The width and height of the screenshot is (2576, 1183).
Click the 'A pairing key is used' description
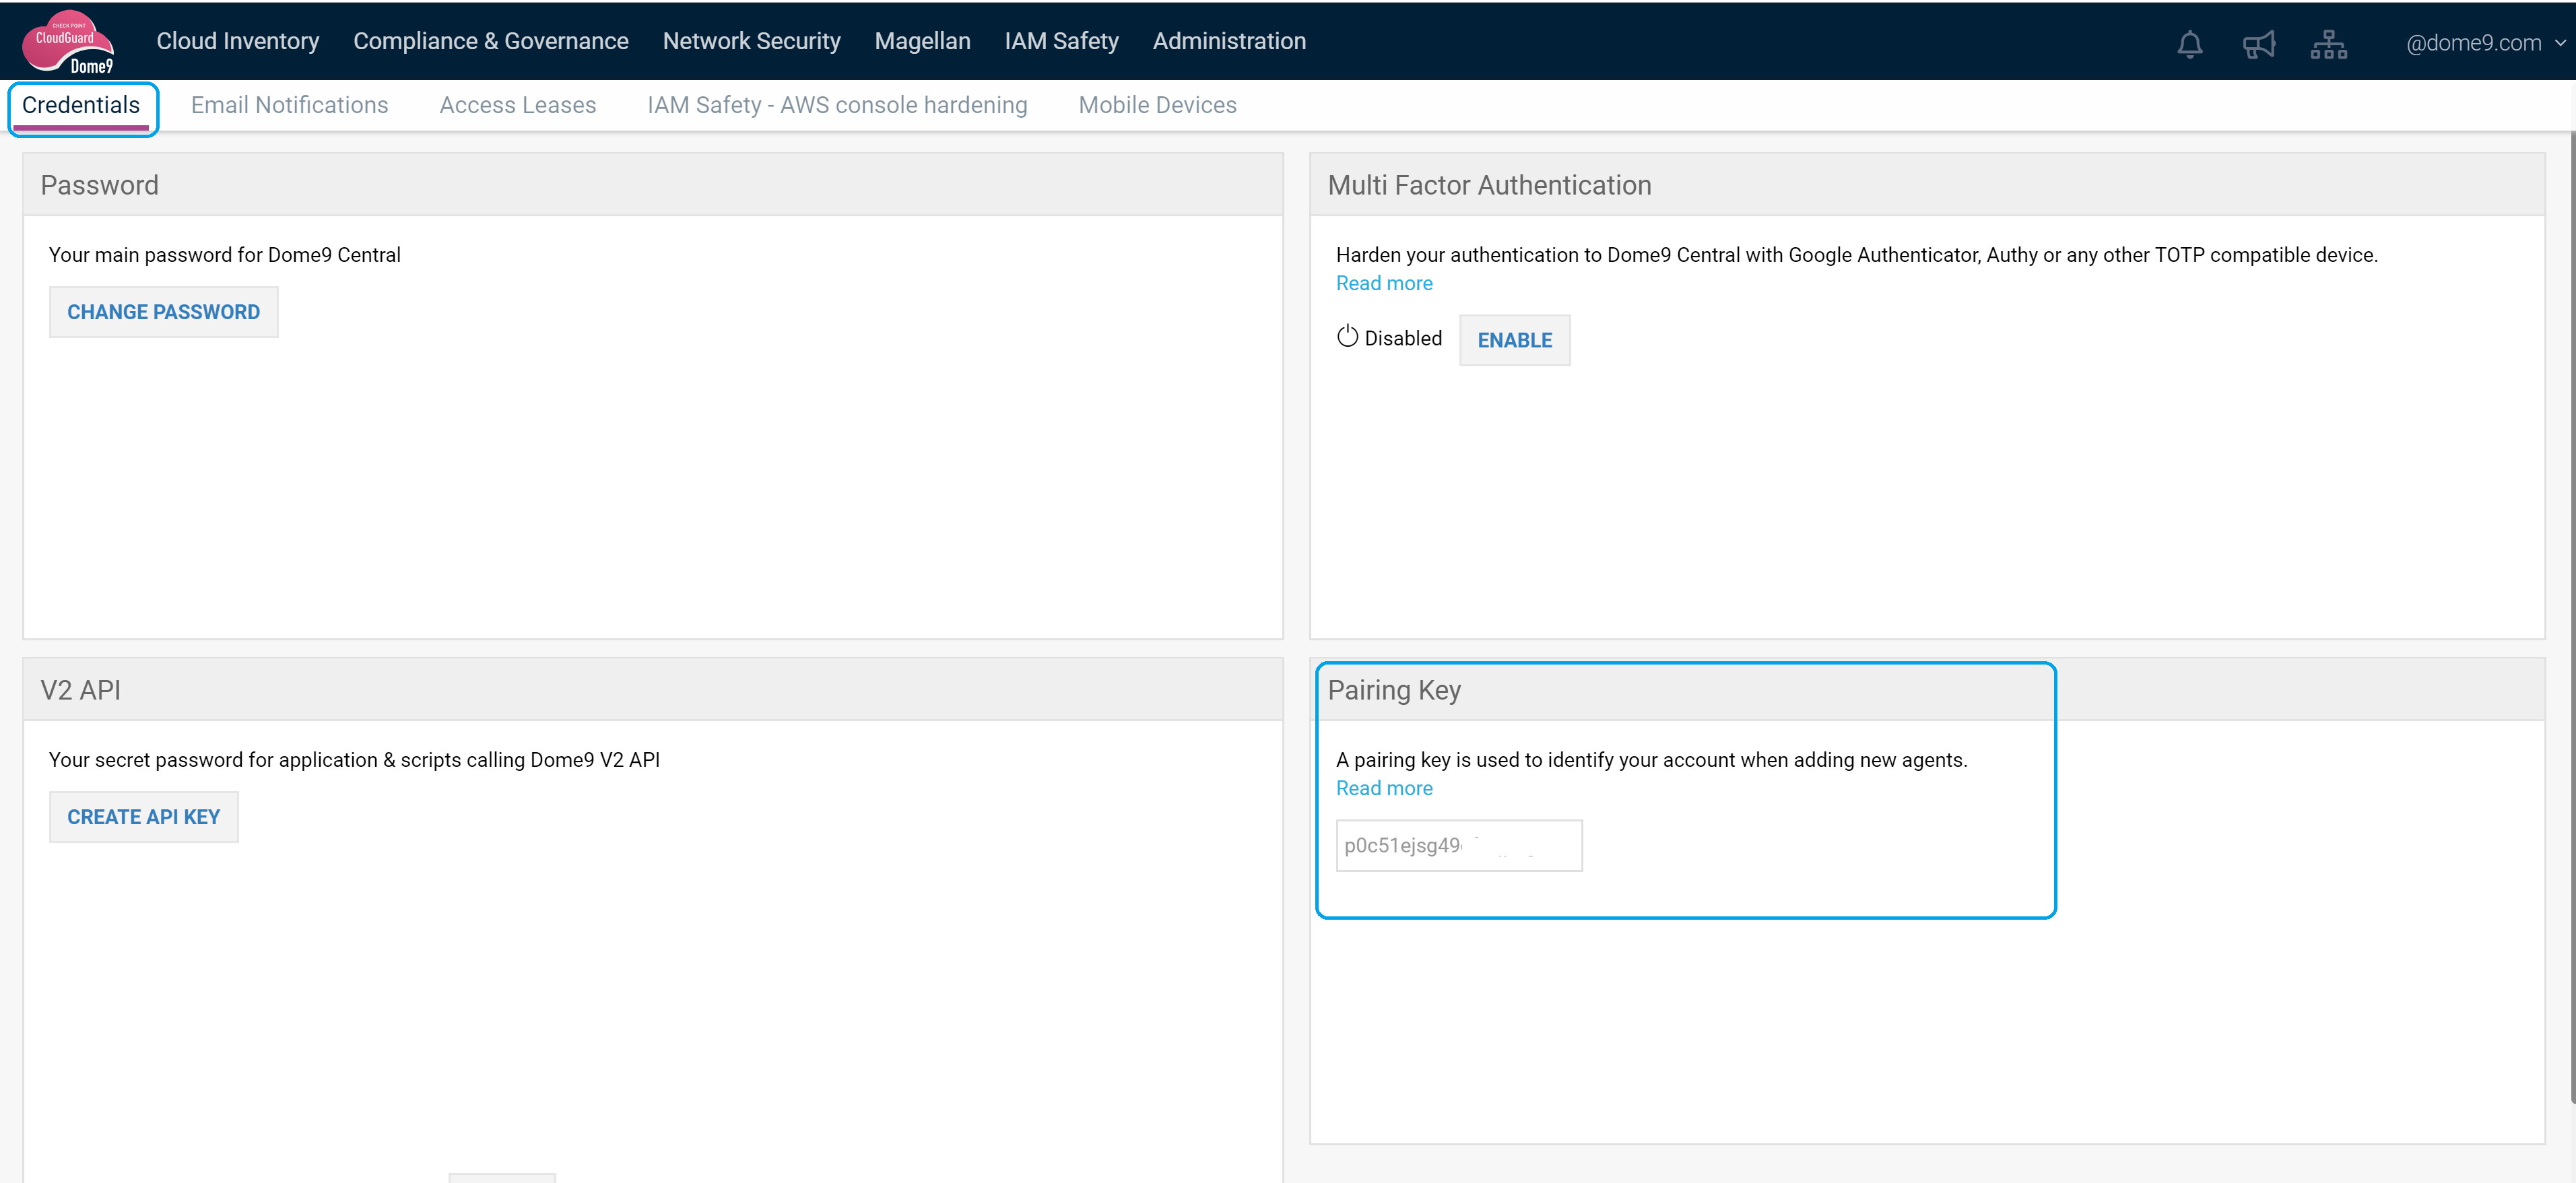coord(1651,760)
